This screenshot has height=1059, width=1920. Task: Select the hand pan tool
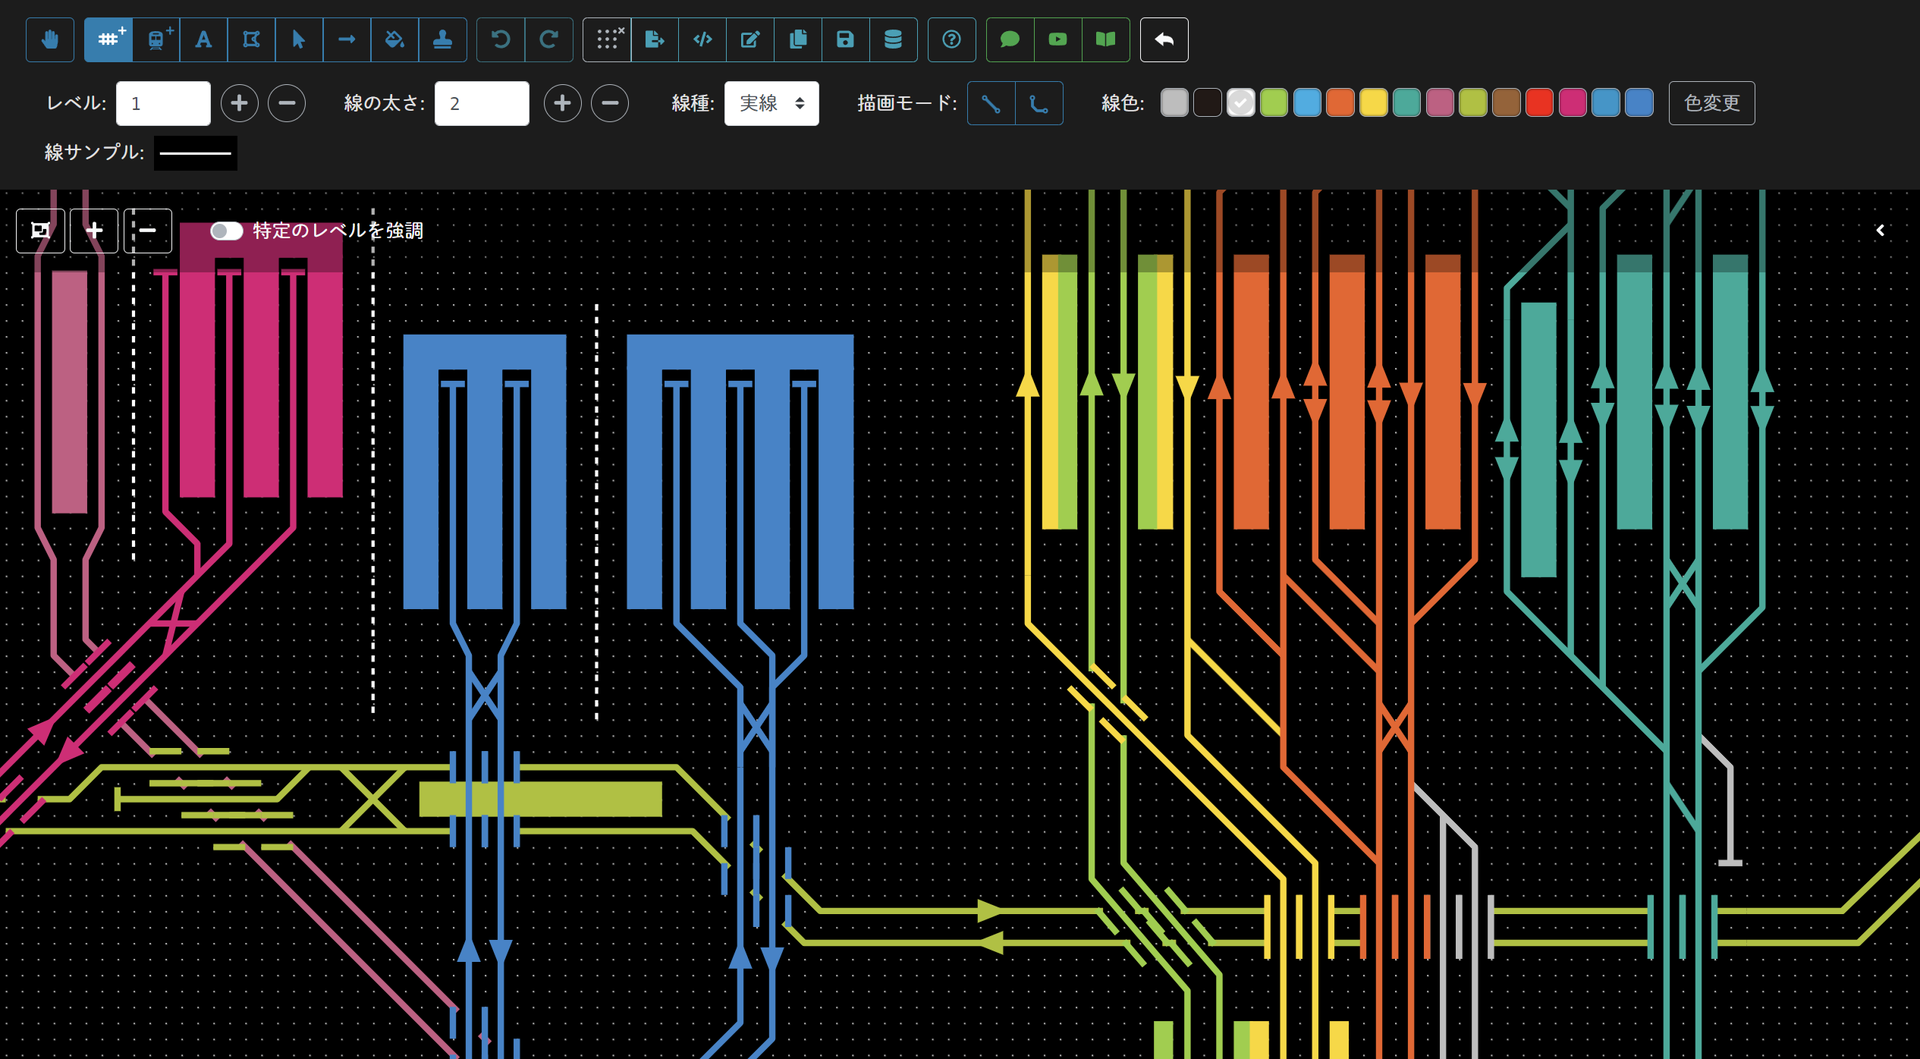coord(50,40)
